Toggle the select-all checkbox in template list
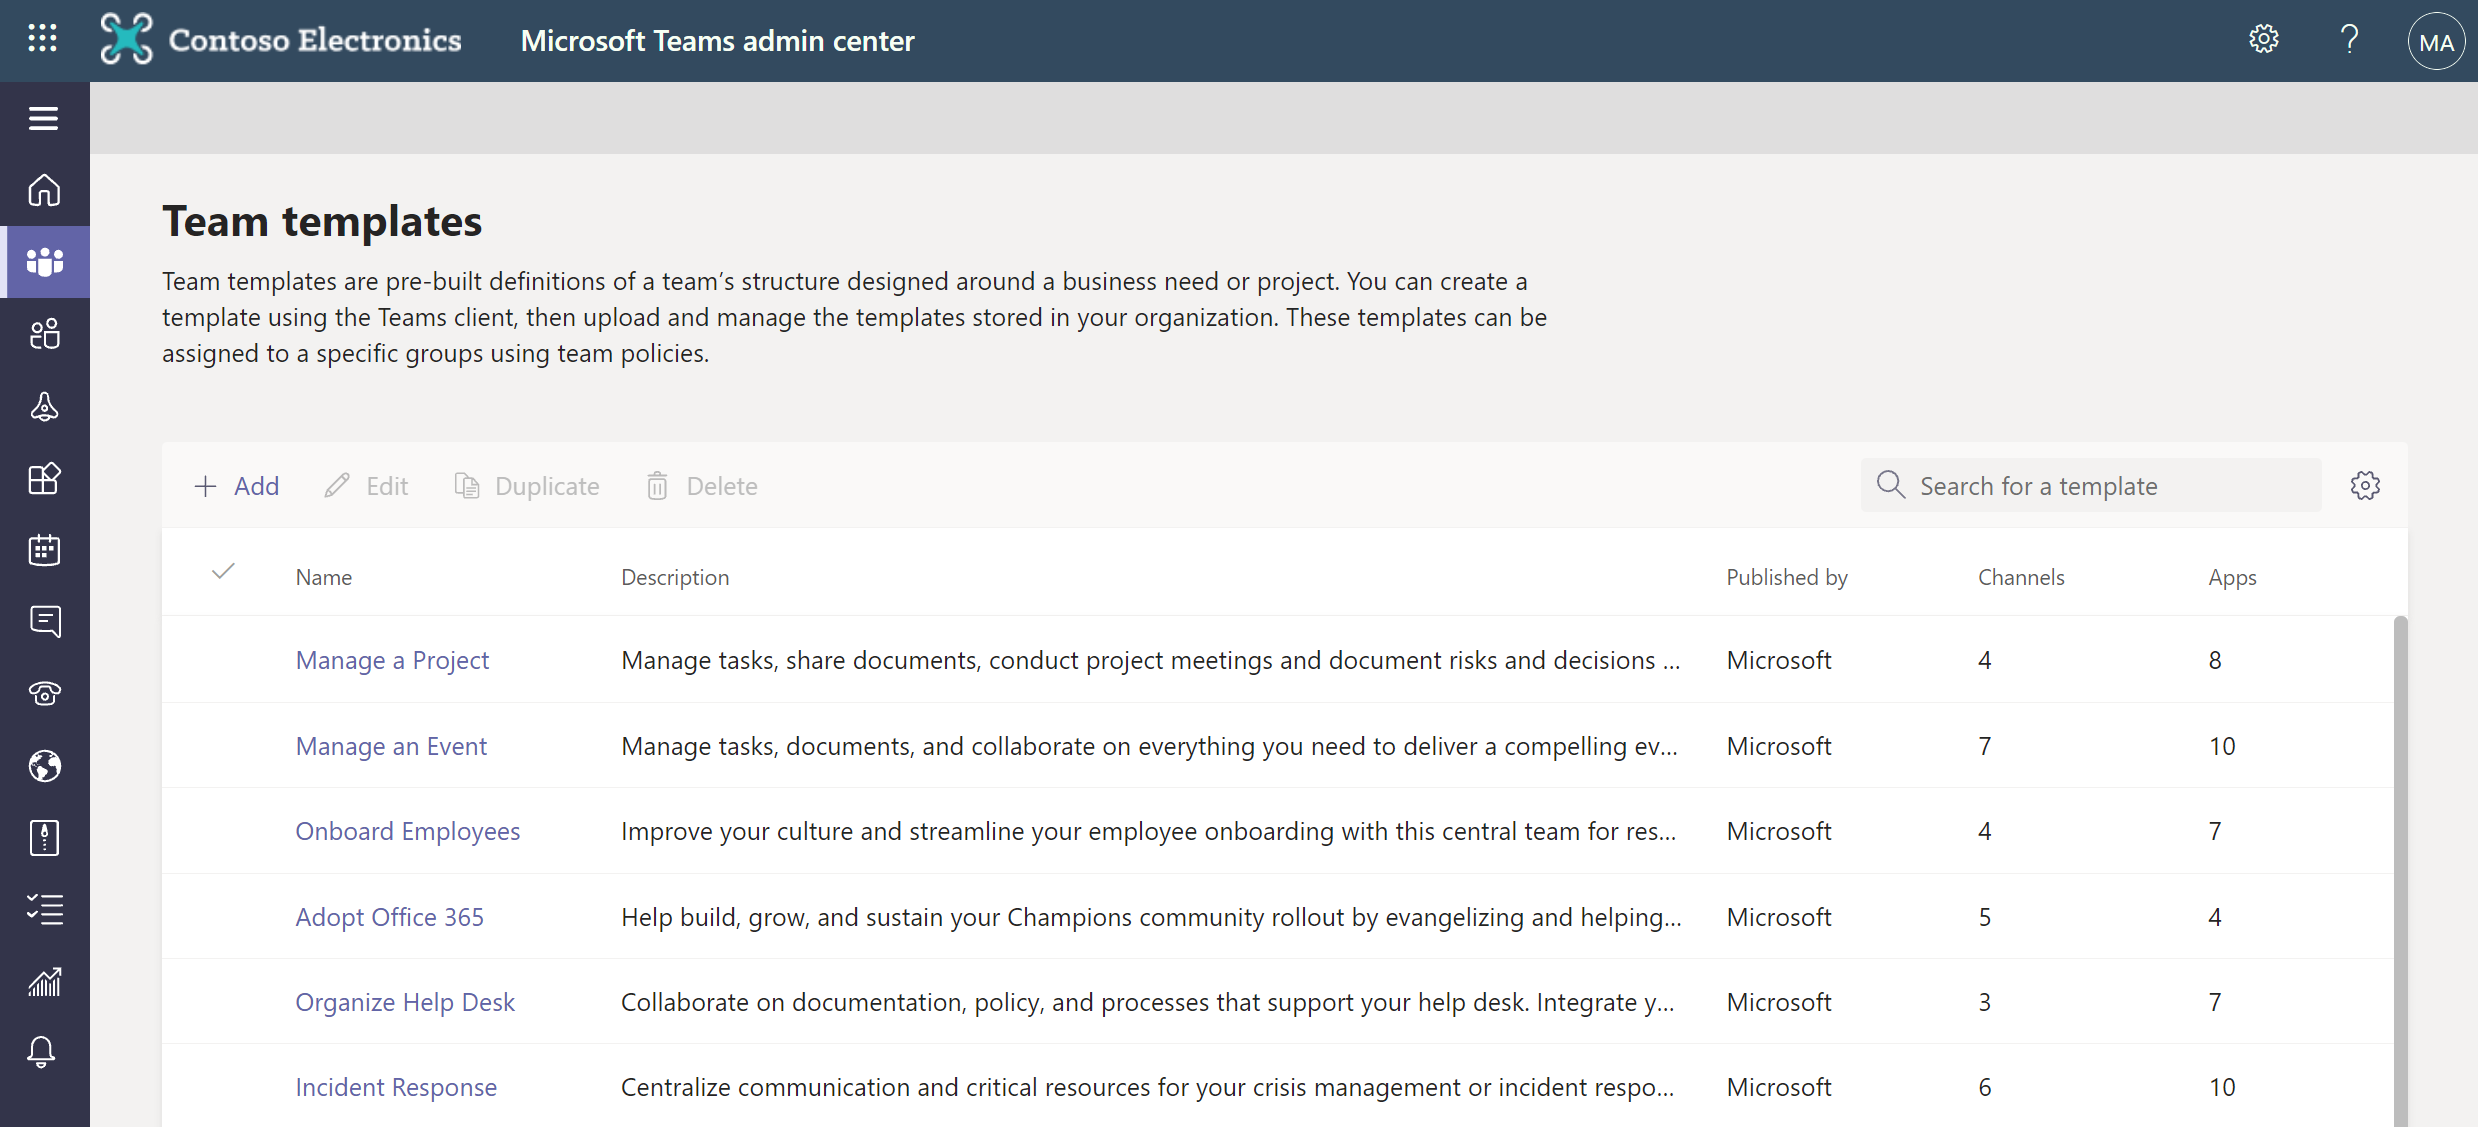Screen dimensions: 2478x1131 tap(223, 573)
